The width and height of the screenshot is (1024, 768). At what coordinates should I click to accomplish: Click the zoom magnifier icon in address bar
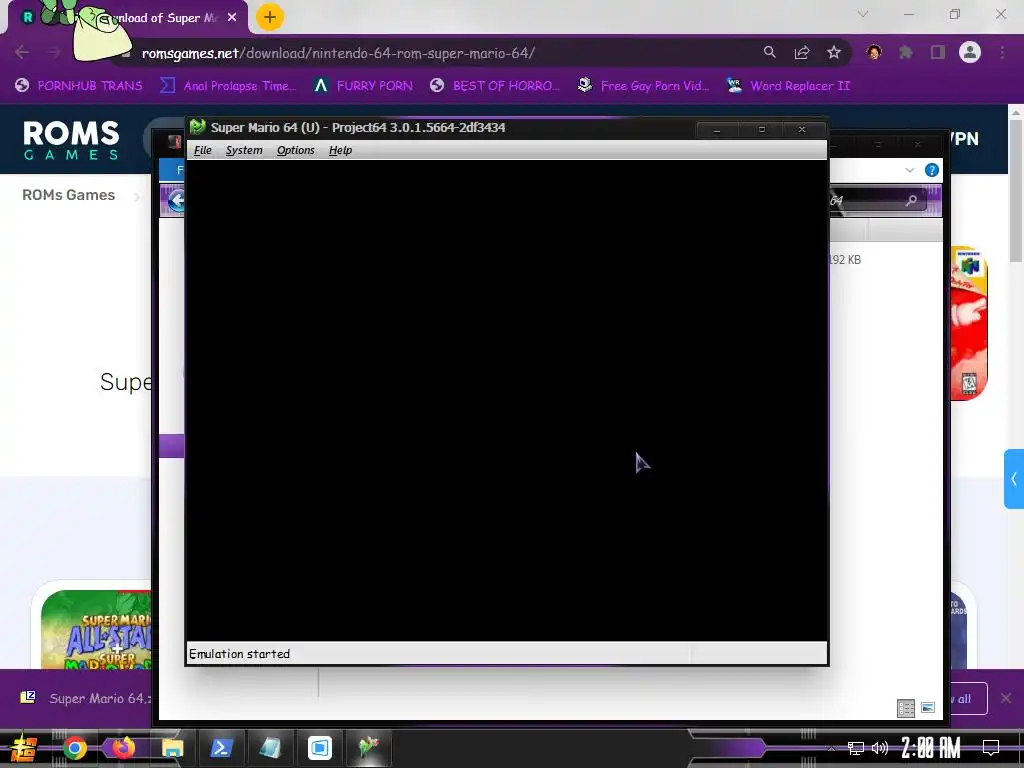769,52
